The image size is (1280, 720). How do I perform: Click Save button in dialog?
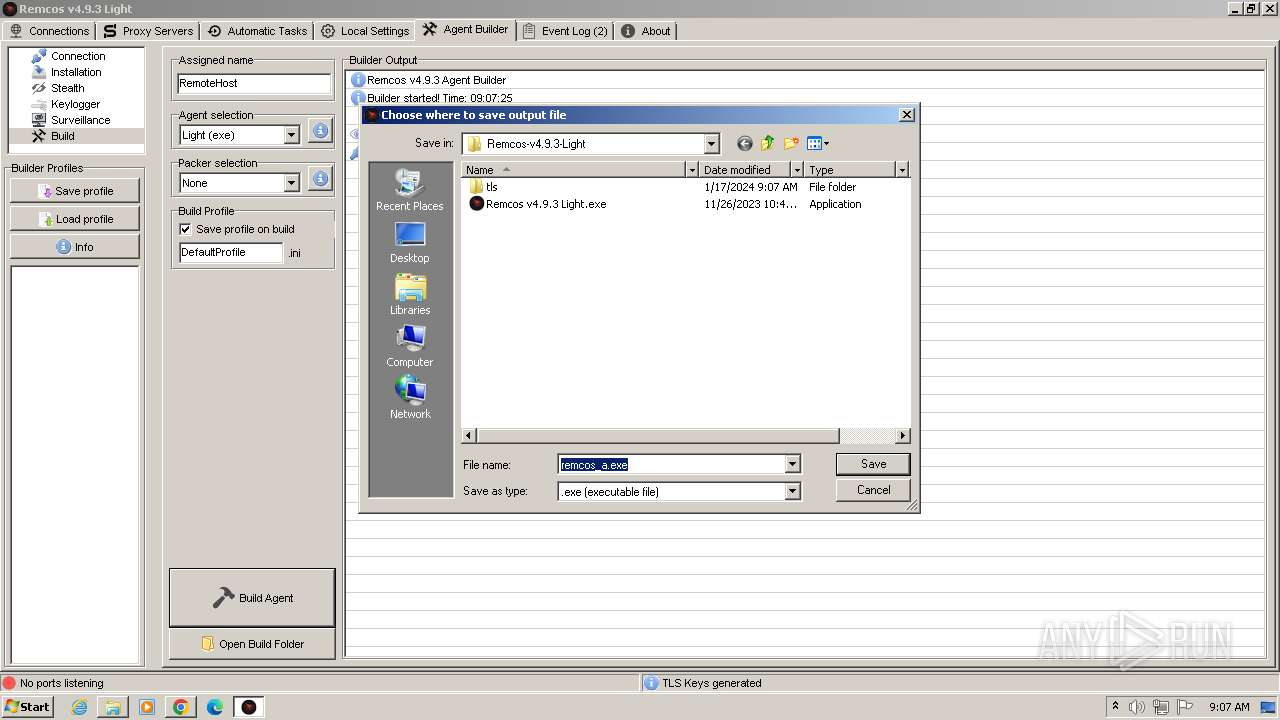pos(873,464)
